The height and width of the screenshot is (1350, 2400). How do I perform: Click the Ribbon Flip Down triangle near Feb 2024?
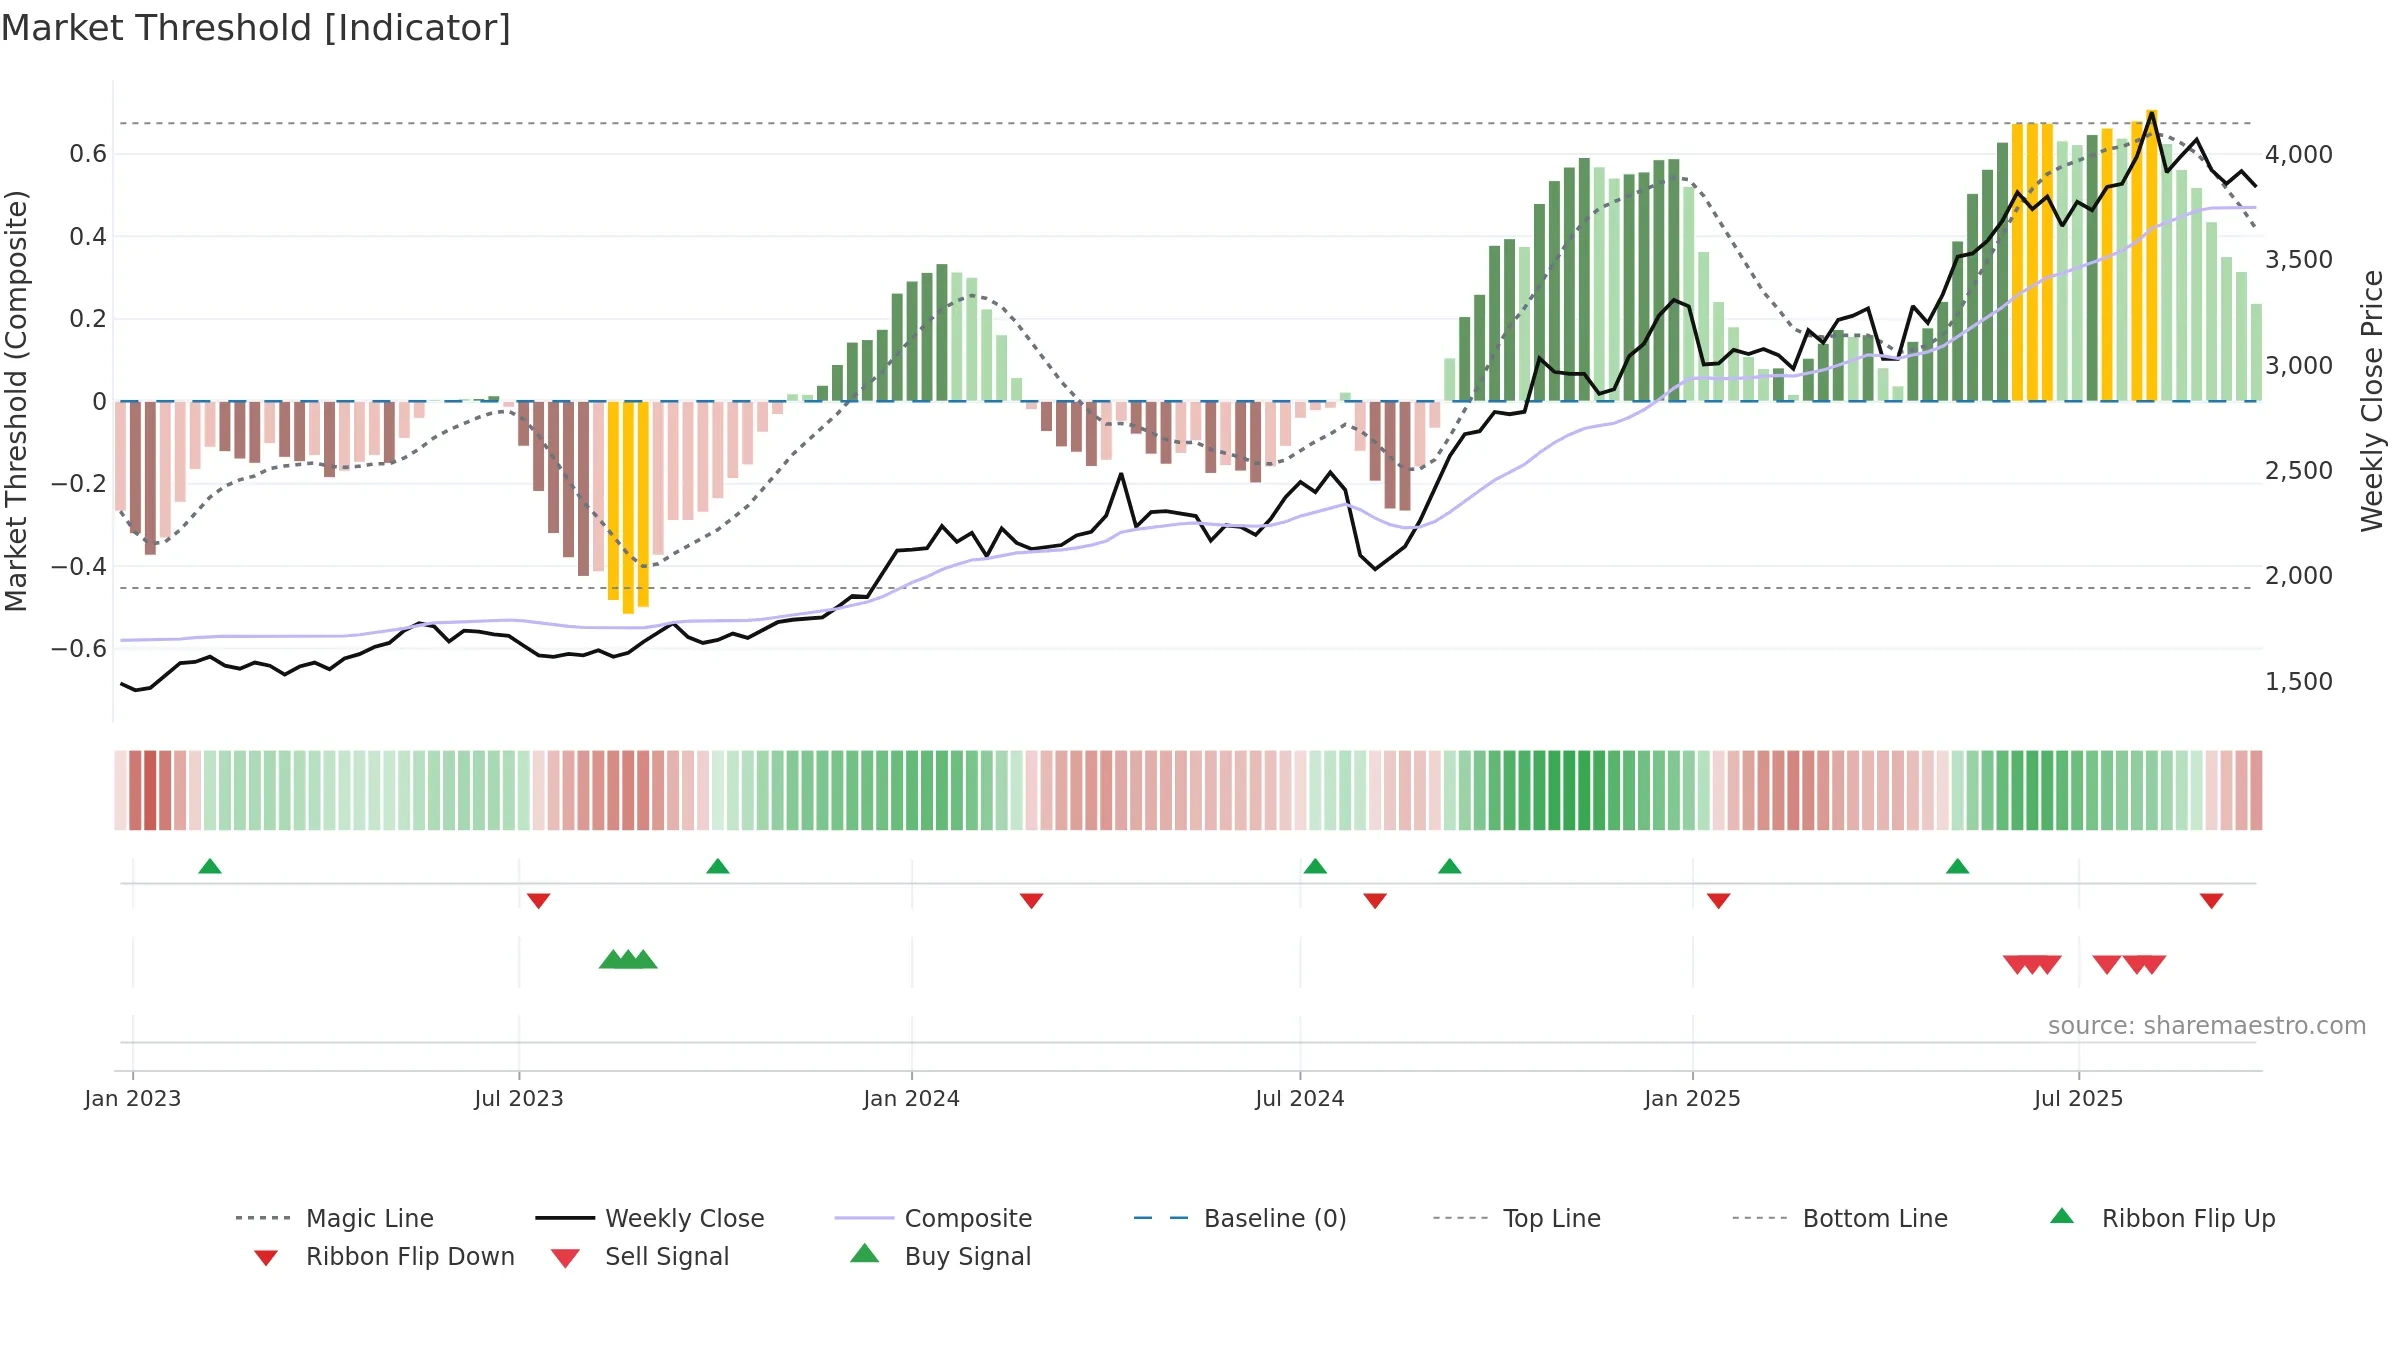click(1032, 901)
